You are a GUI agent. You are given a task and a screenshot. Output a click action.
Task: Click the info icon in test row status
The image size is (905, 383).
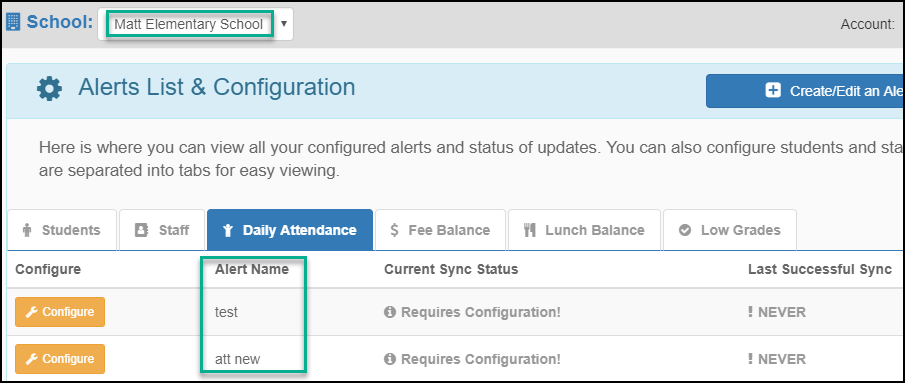click(390, 312)
